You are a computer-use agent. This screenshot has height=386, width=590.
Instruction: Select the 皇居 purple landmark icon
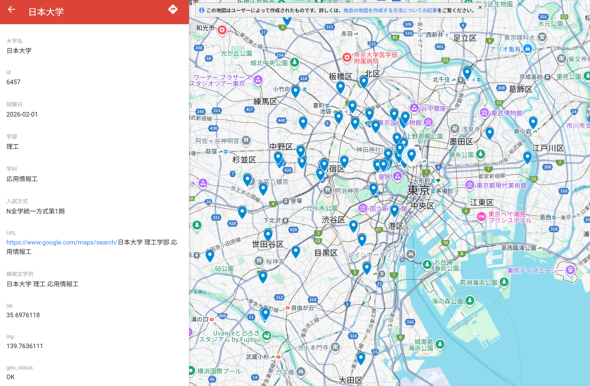click(398, 176)
